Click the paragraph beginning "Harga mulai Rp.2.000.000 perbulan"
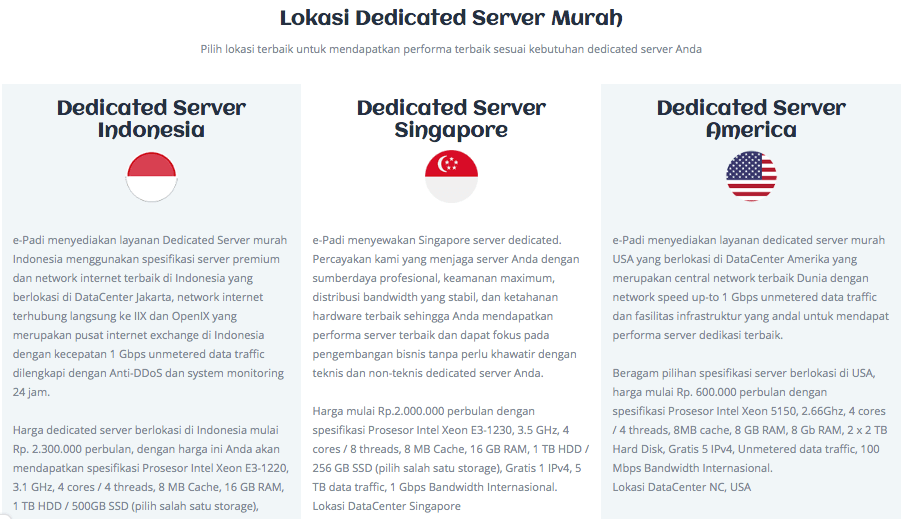The width and height of the screenshot is (915, 519). click(450, 449)
